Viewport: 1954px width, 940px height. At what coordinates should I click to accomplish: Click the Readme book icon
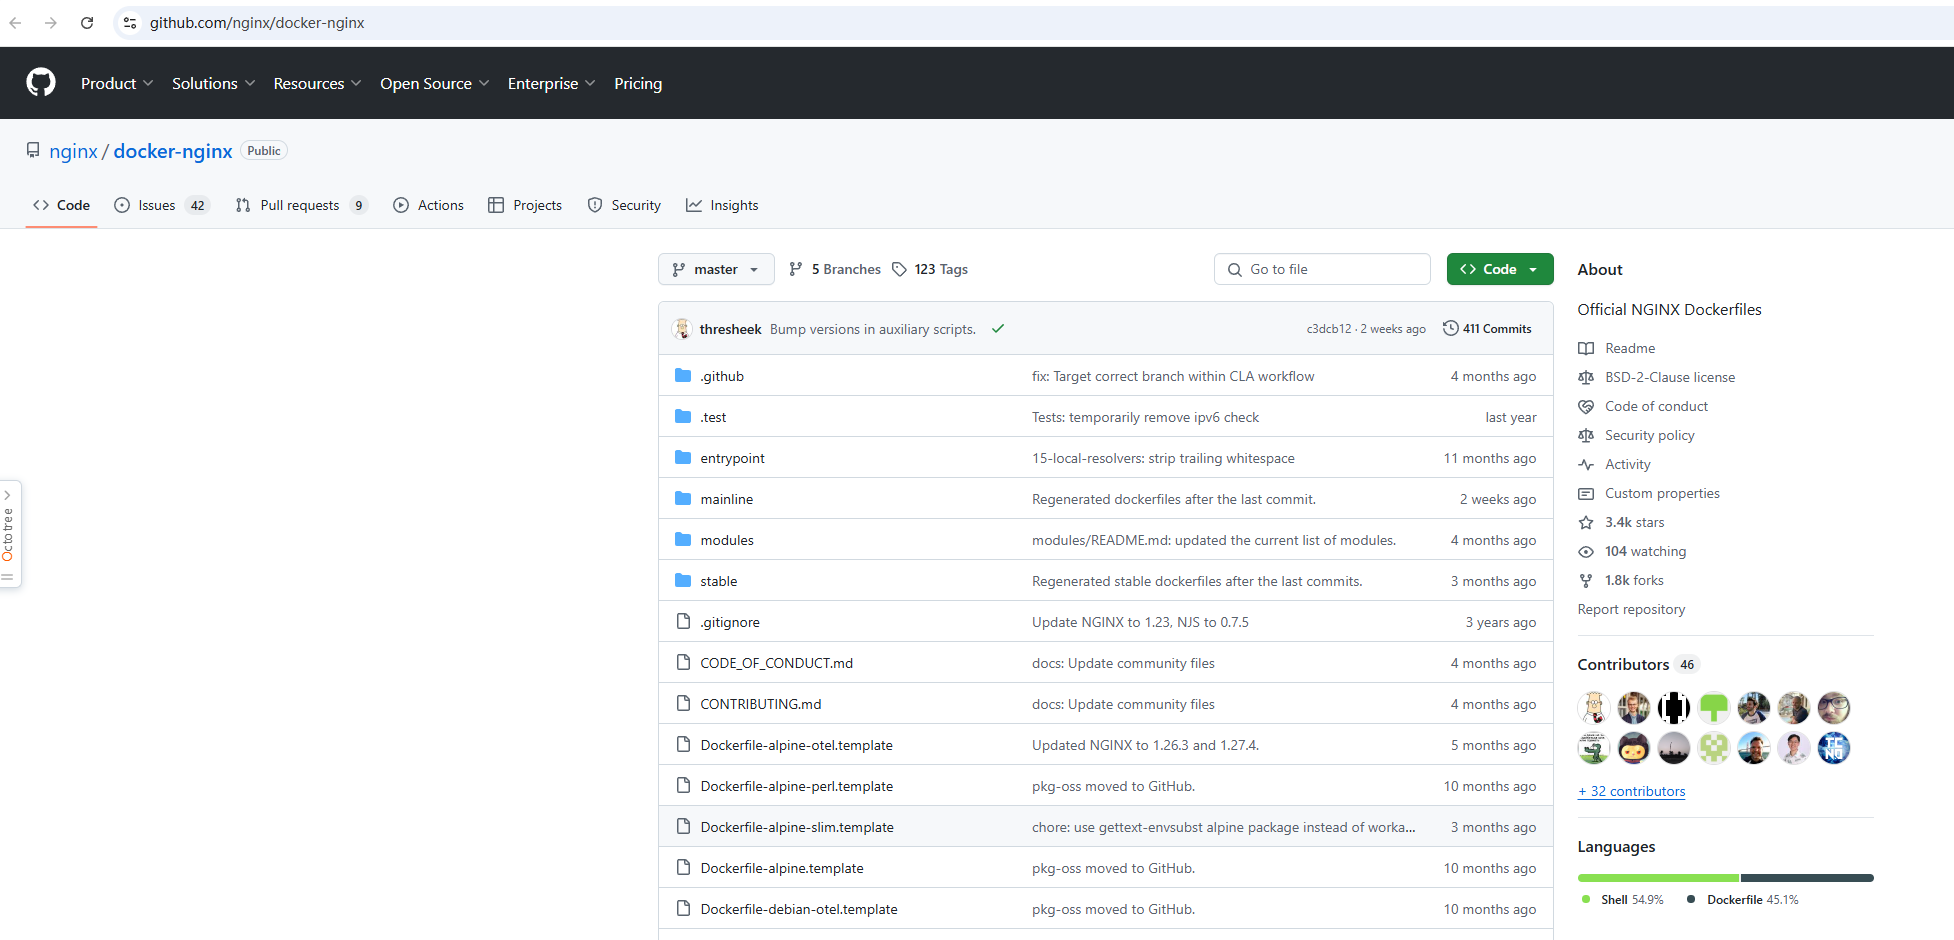(1586, 348)
